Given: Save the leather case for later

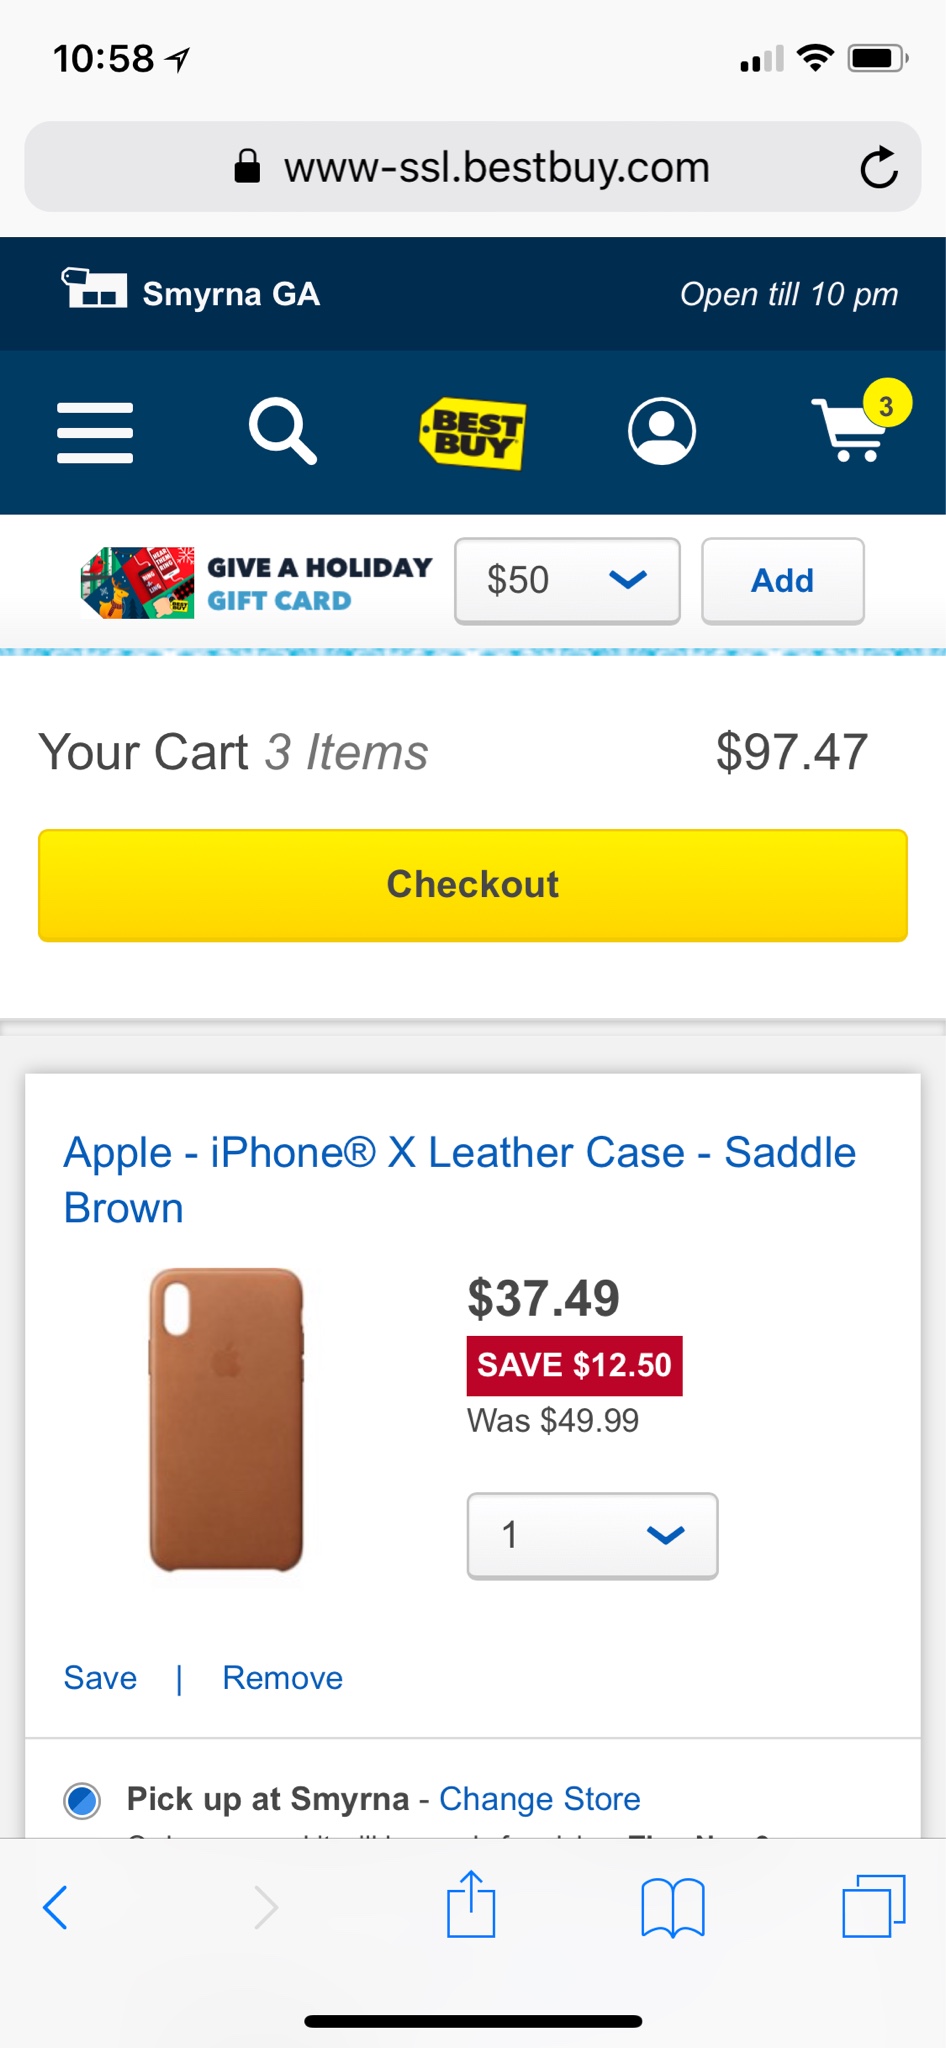Looking at the screenshot, I should tap(100, 1677).
